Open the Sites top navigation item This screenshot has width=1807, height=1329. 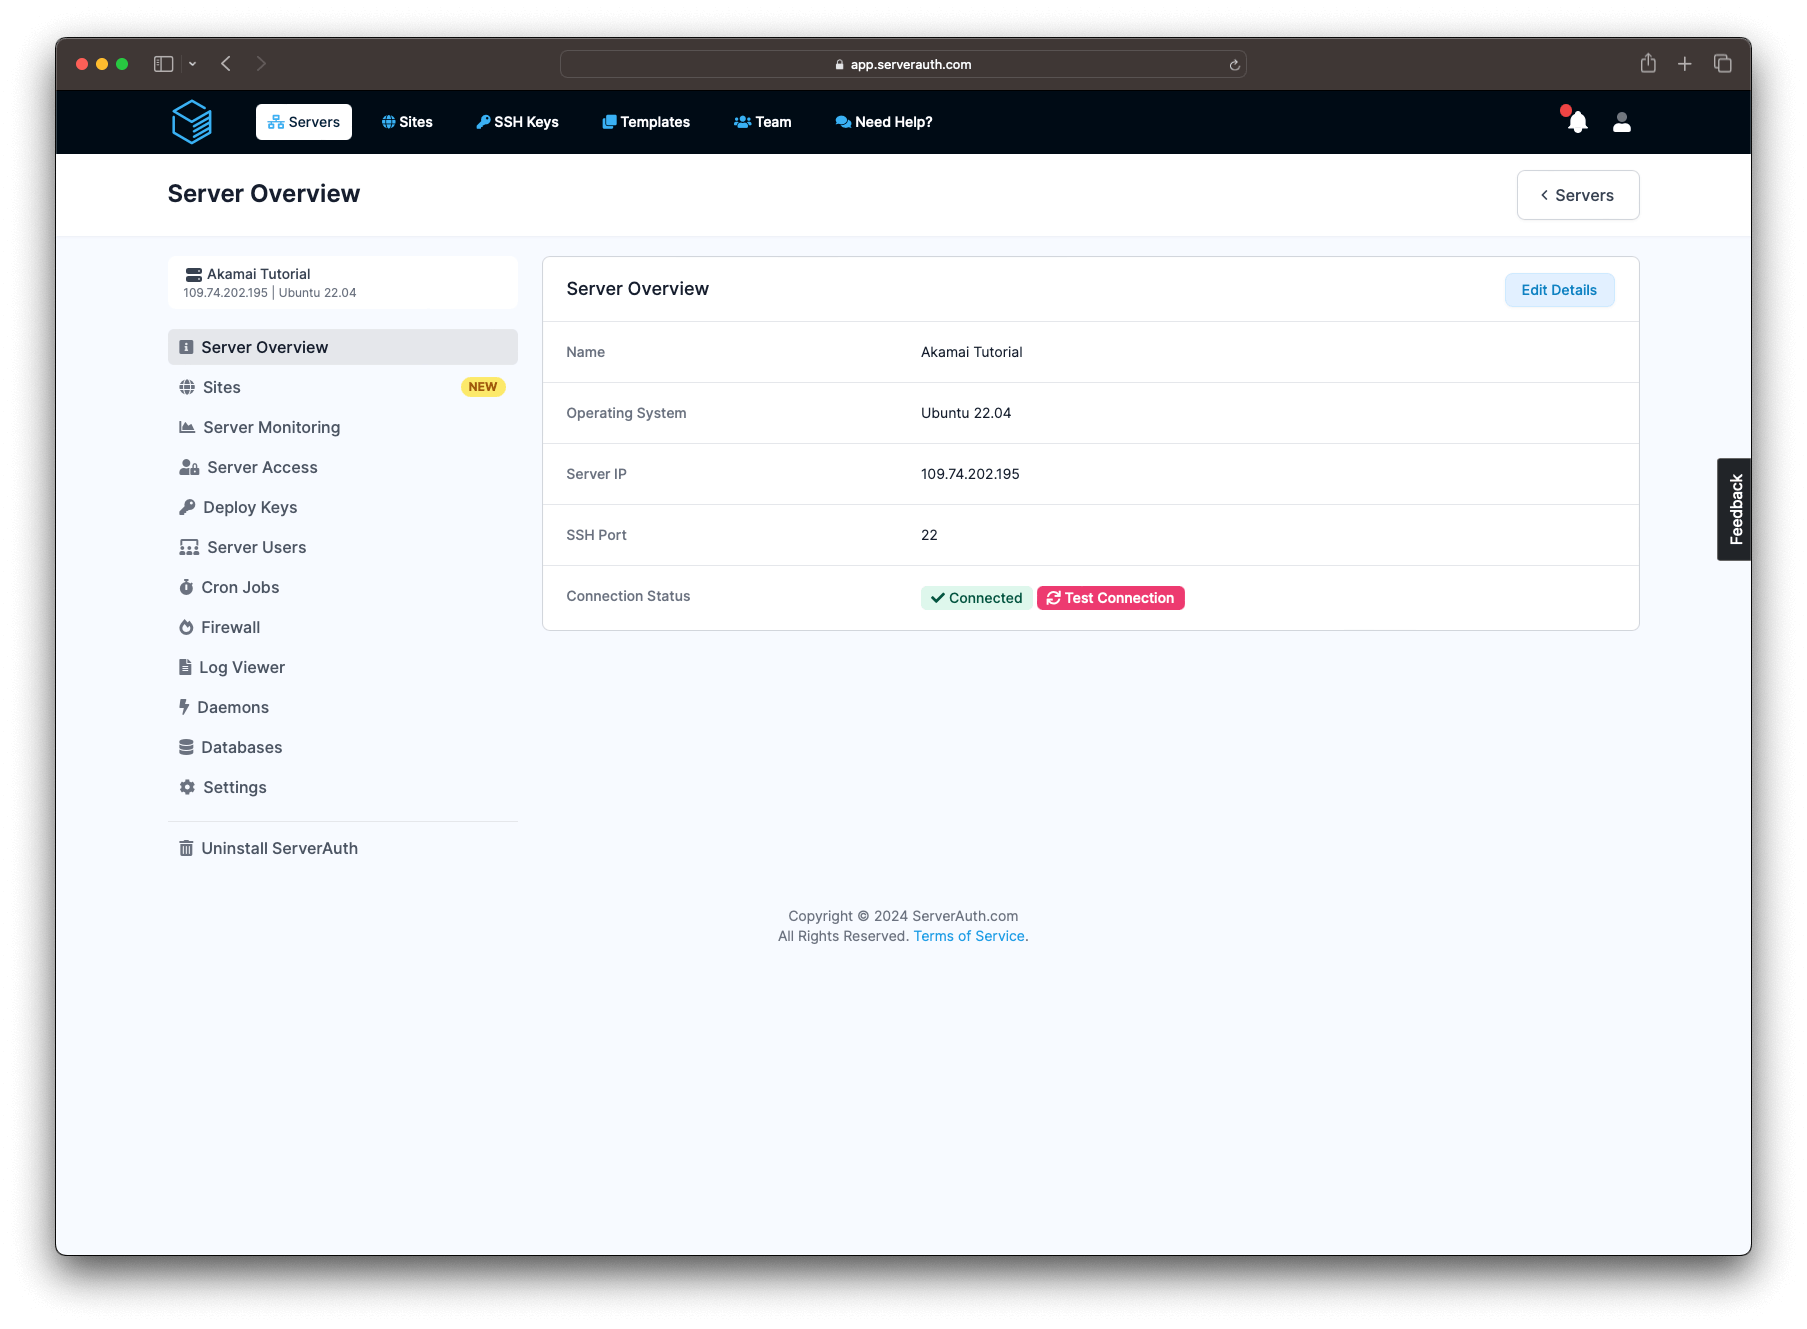(x=407, y=122)
